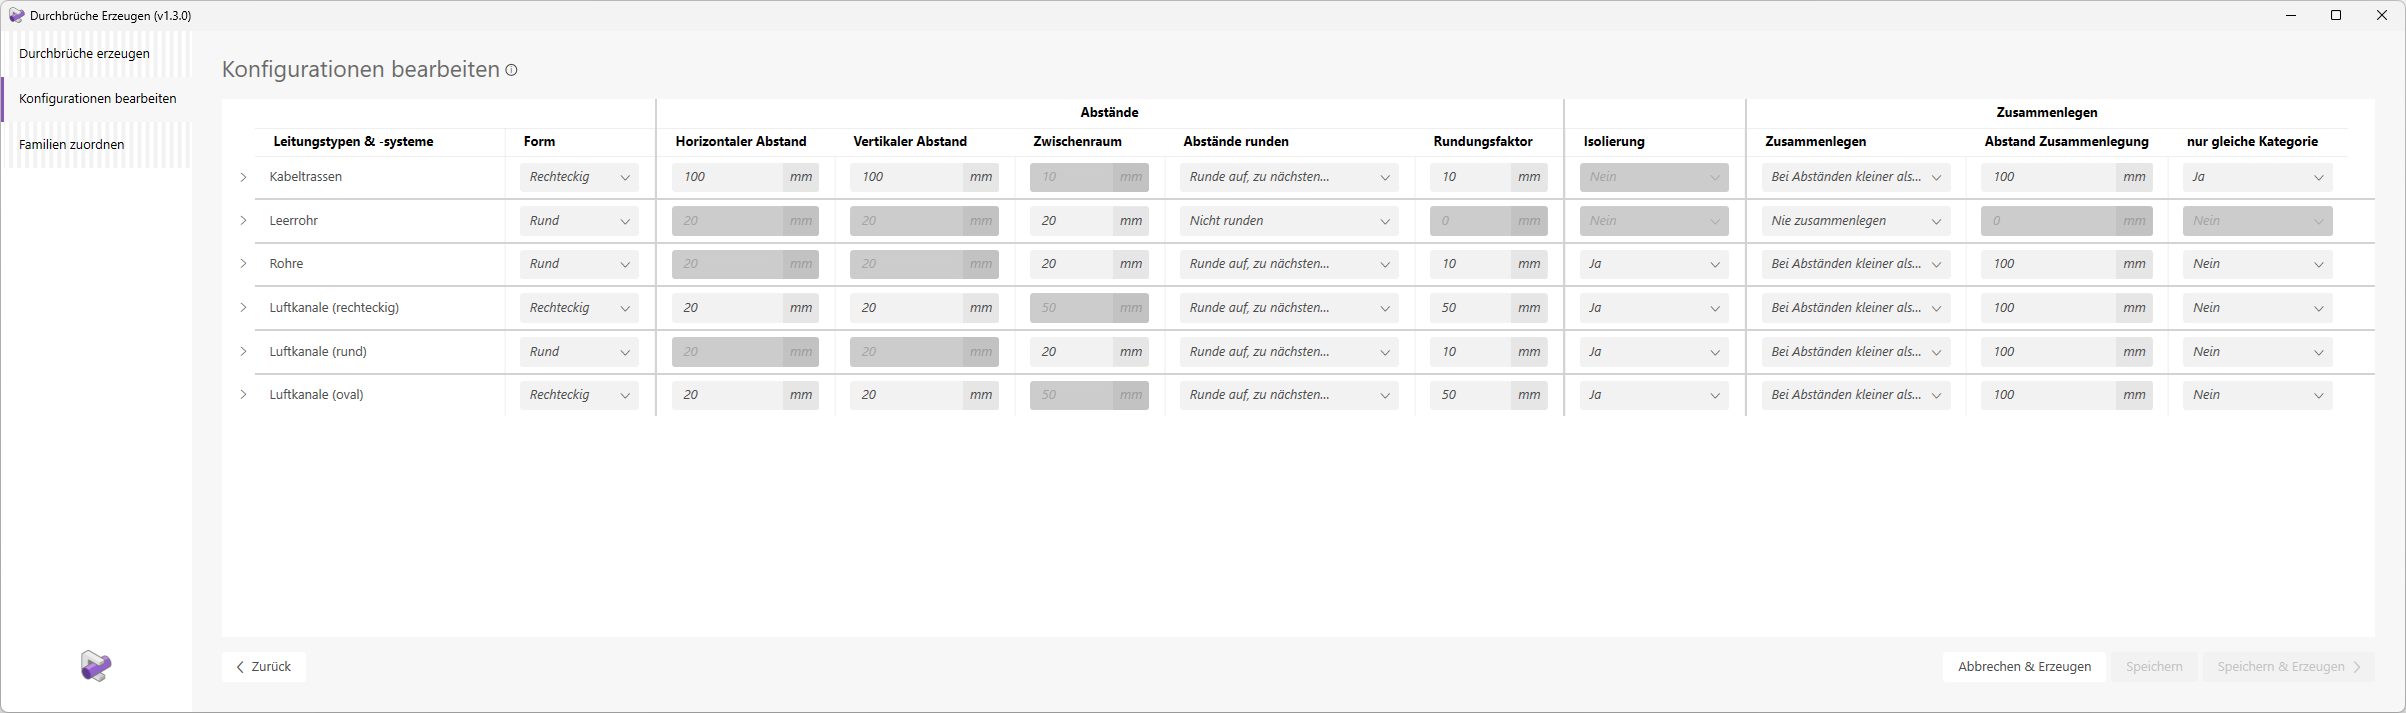2406x713 pixels.
Task: Expand the Rohre row chevron
Action: [x=243, y=264]
